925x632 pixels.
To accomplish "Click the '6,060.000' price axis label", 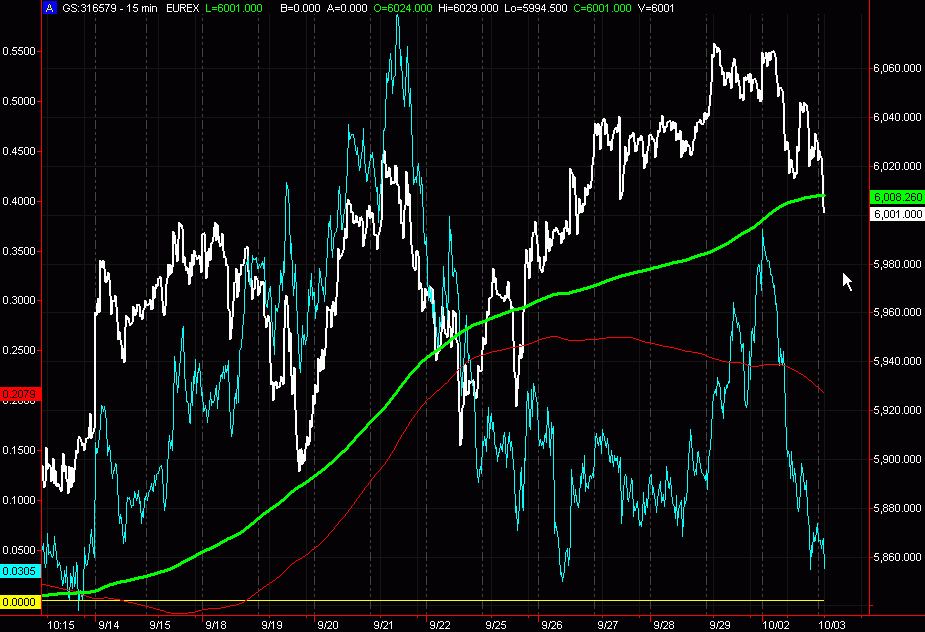I will pos(897,68).
